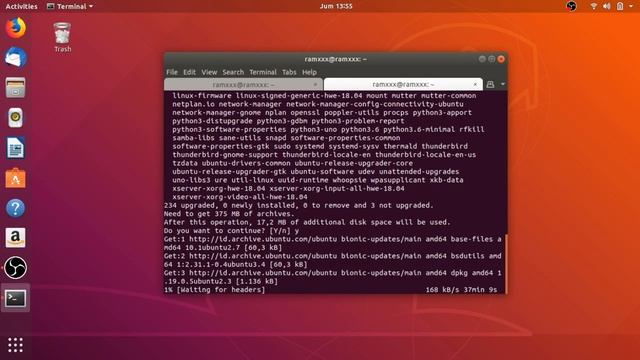
Task: Close the terminal window
Action: pos(501,59)
